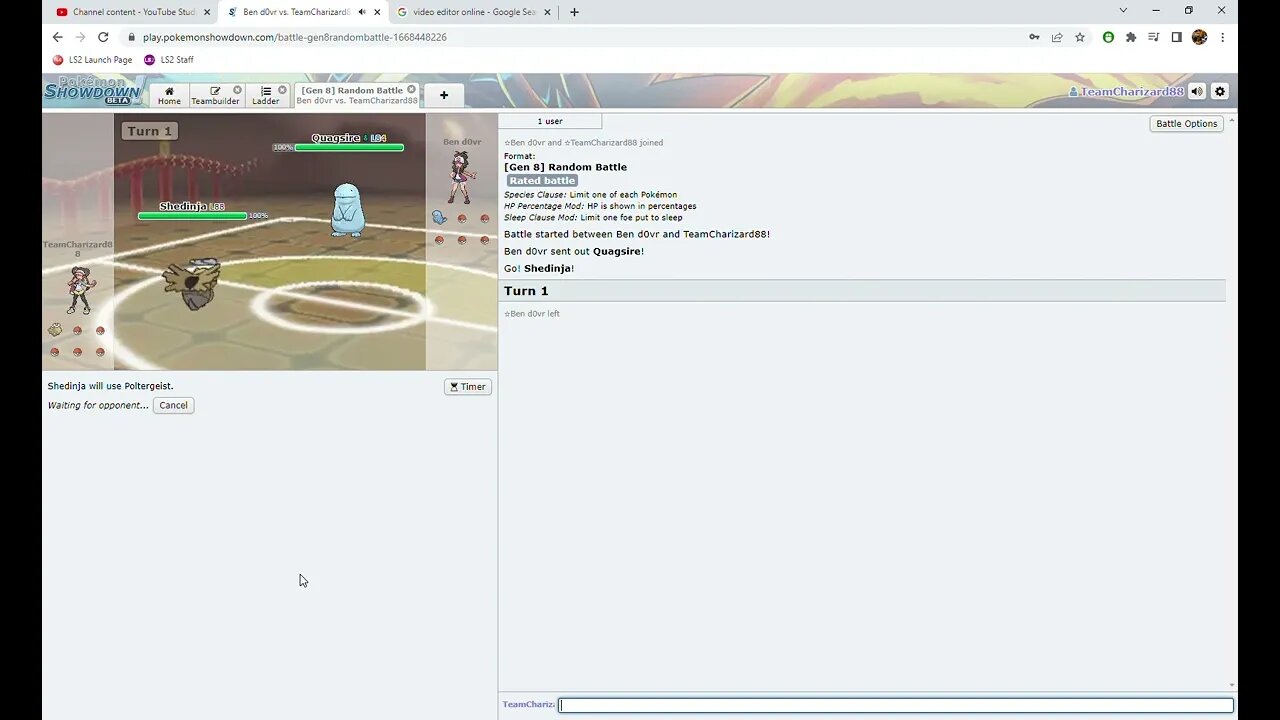The image size is (1280, 720).
Task: Bookmark this tab with the star
Action: (1080, 37)
